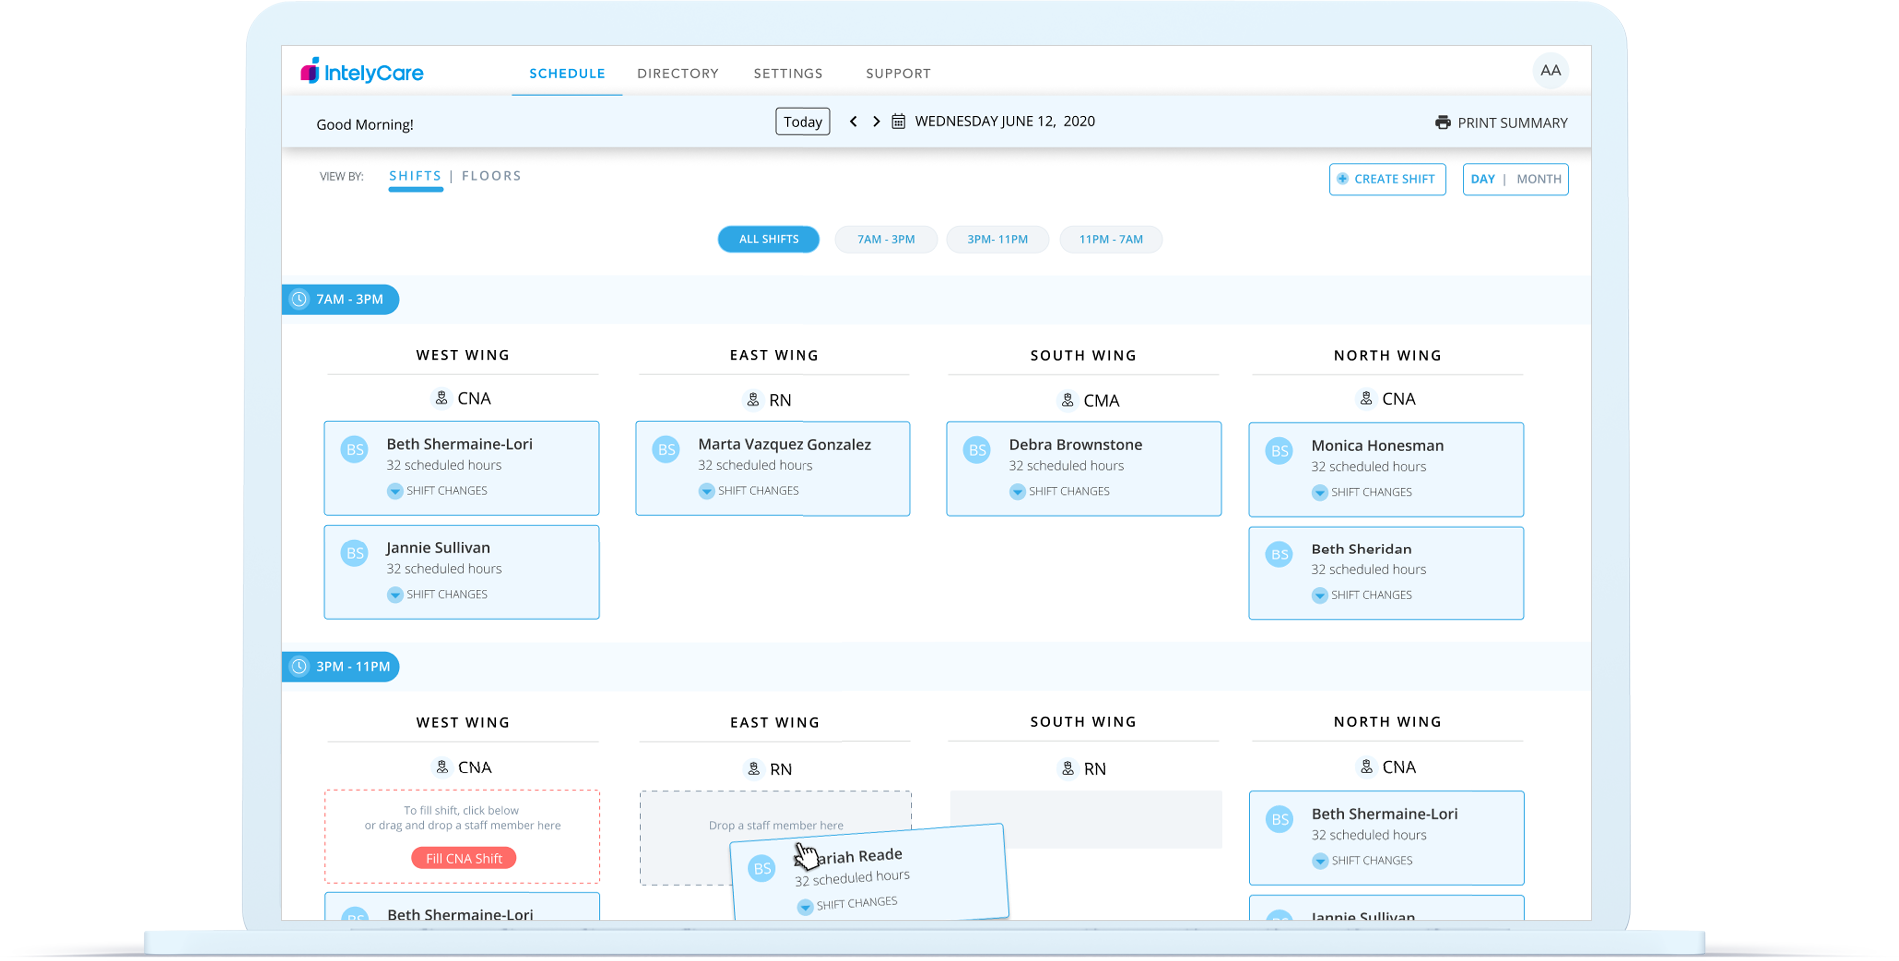Click the IntelyCare logo
1899x961 pixels.
click(x=362, y=72)
